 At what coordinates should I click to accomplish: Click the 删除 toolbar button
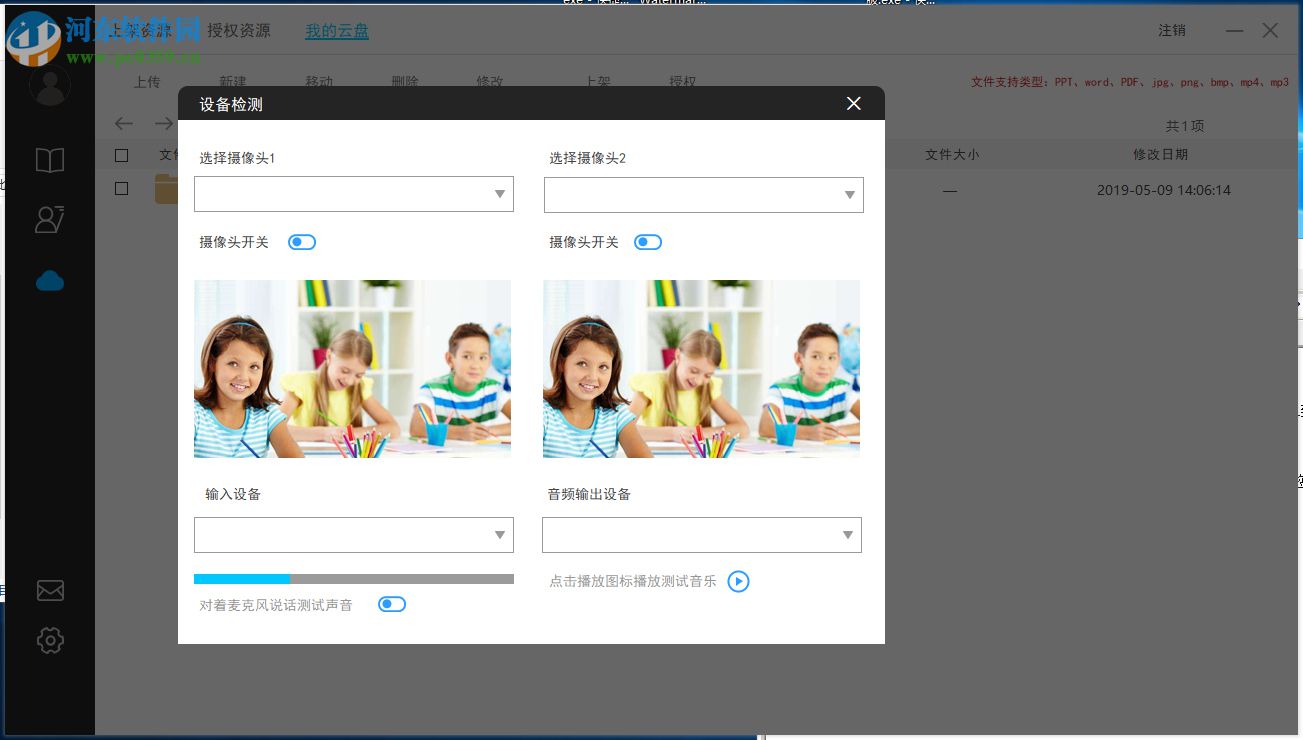405,82
